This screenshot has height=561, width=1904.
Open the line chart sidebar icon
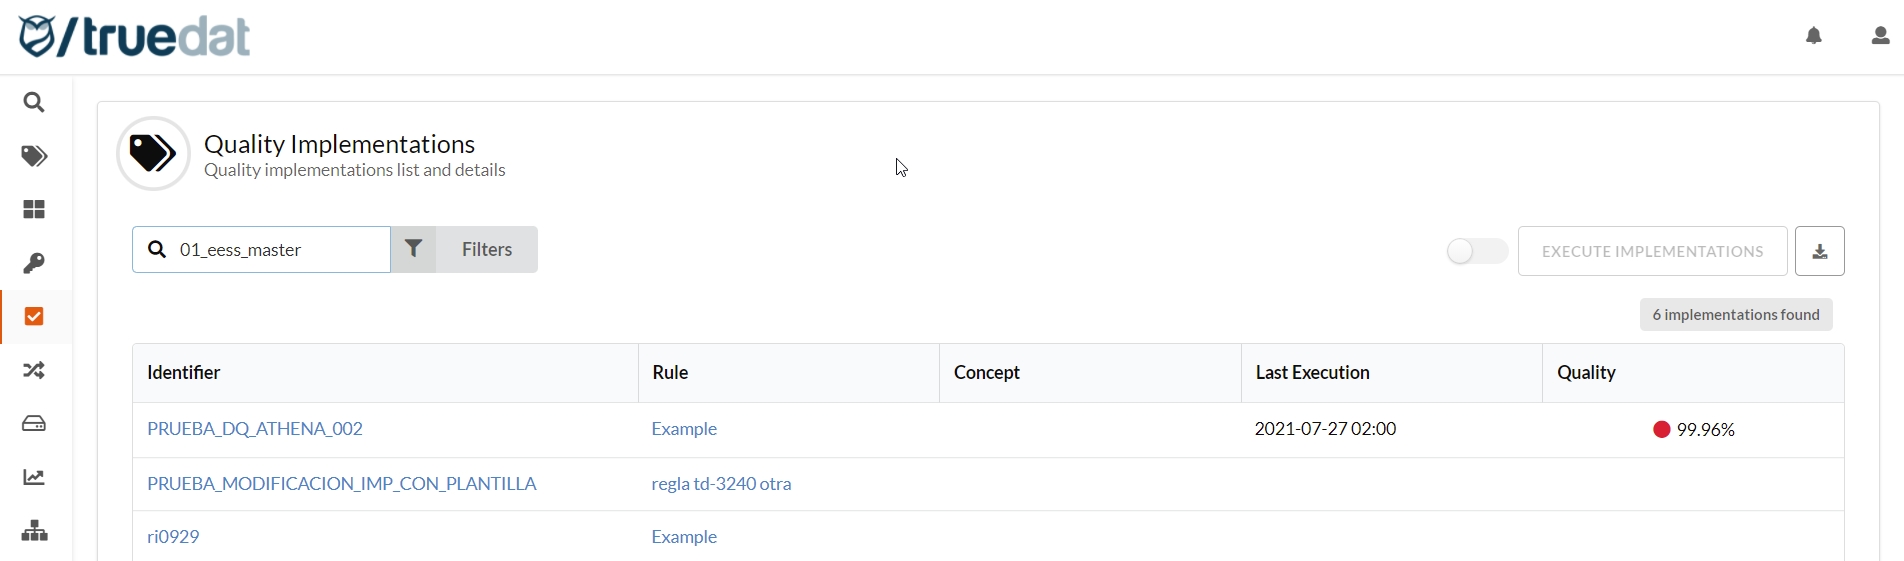click(x=34, y=478)
